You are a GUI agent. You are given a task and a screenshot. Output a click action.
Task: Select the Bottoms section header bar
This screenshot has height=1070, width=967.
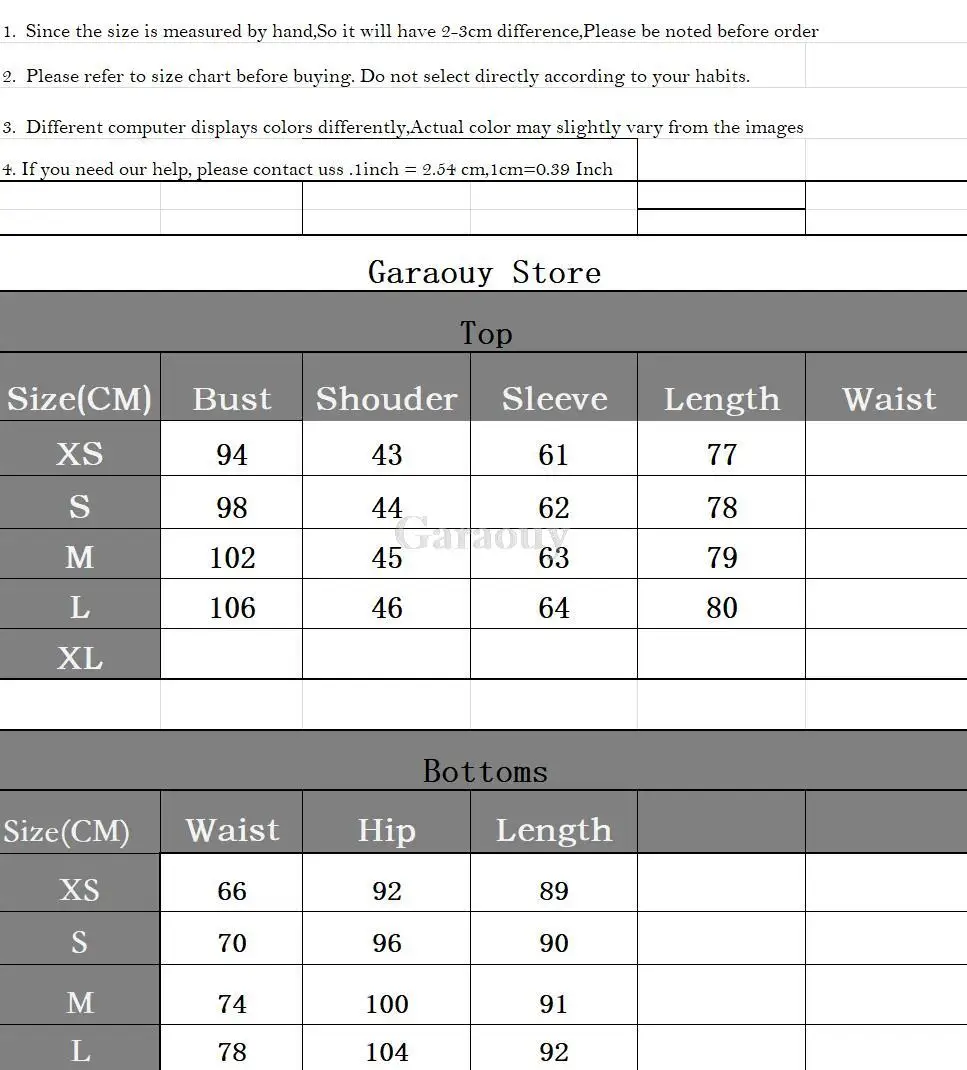coord(484,771)
